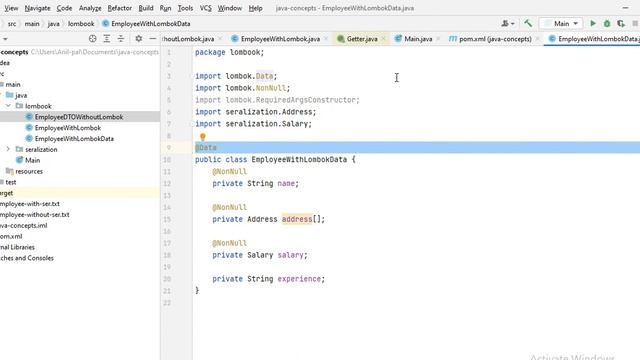Open the Refactor menu

(x=119, y=8)
